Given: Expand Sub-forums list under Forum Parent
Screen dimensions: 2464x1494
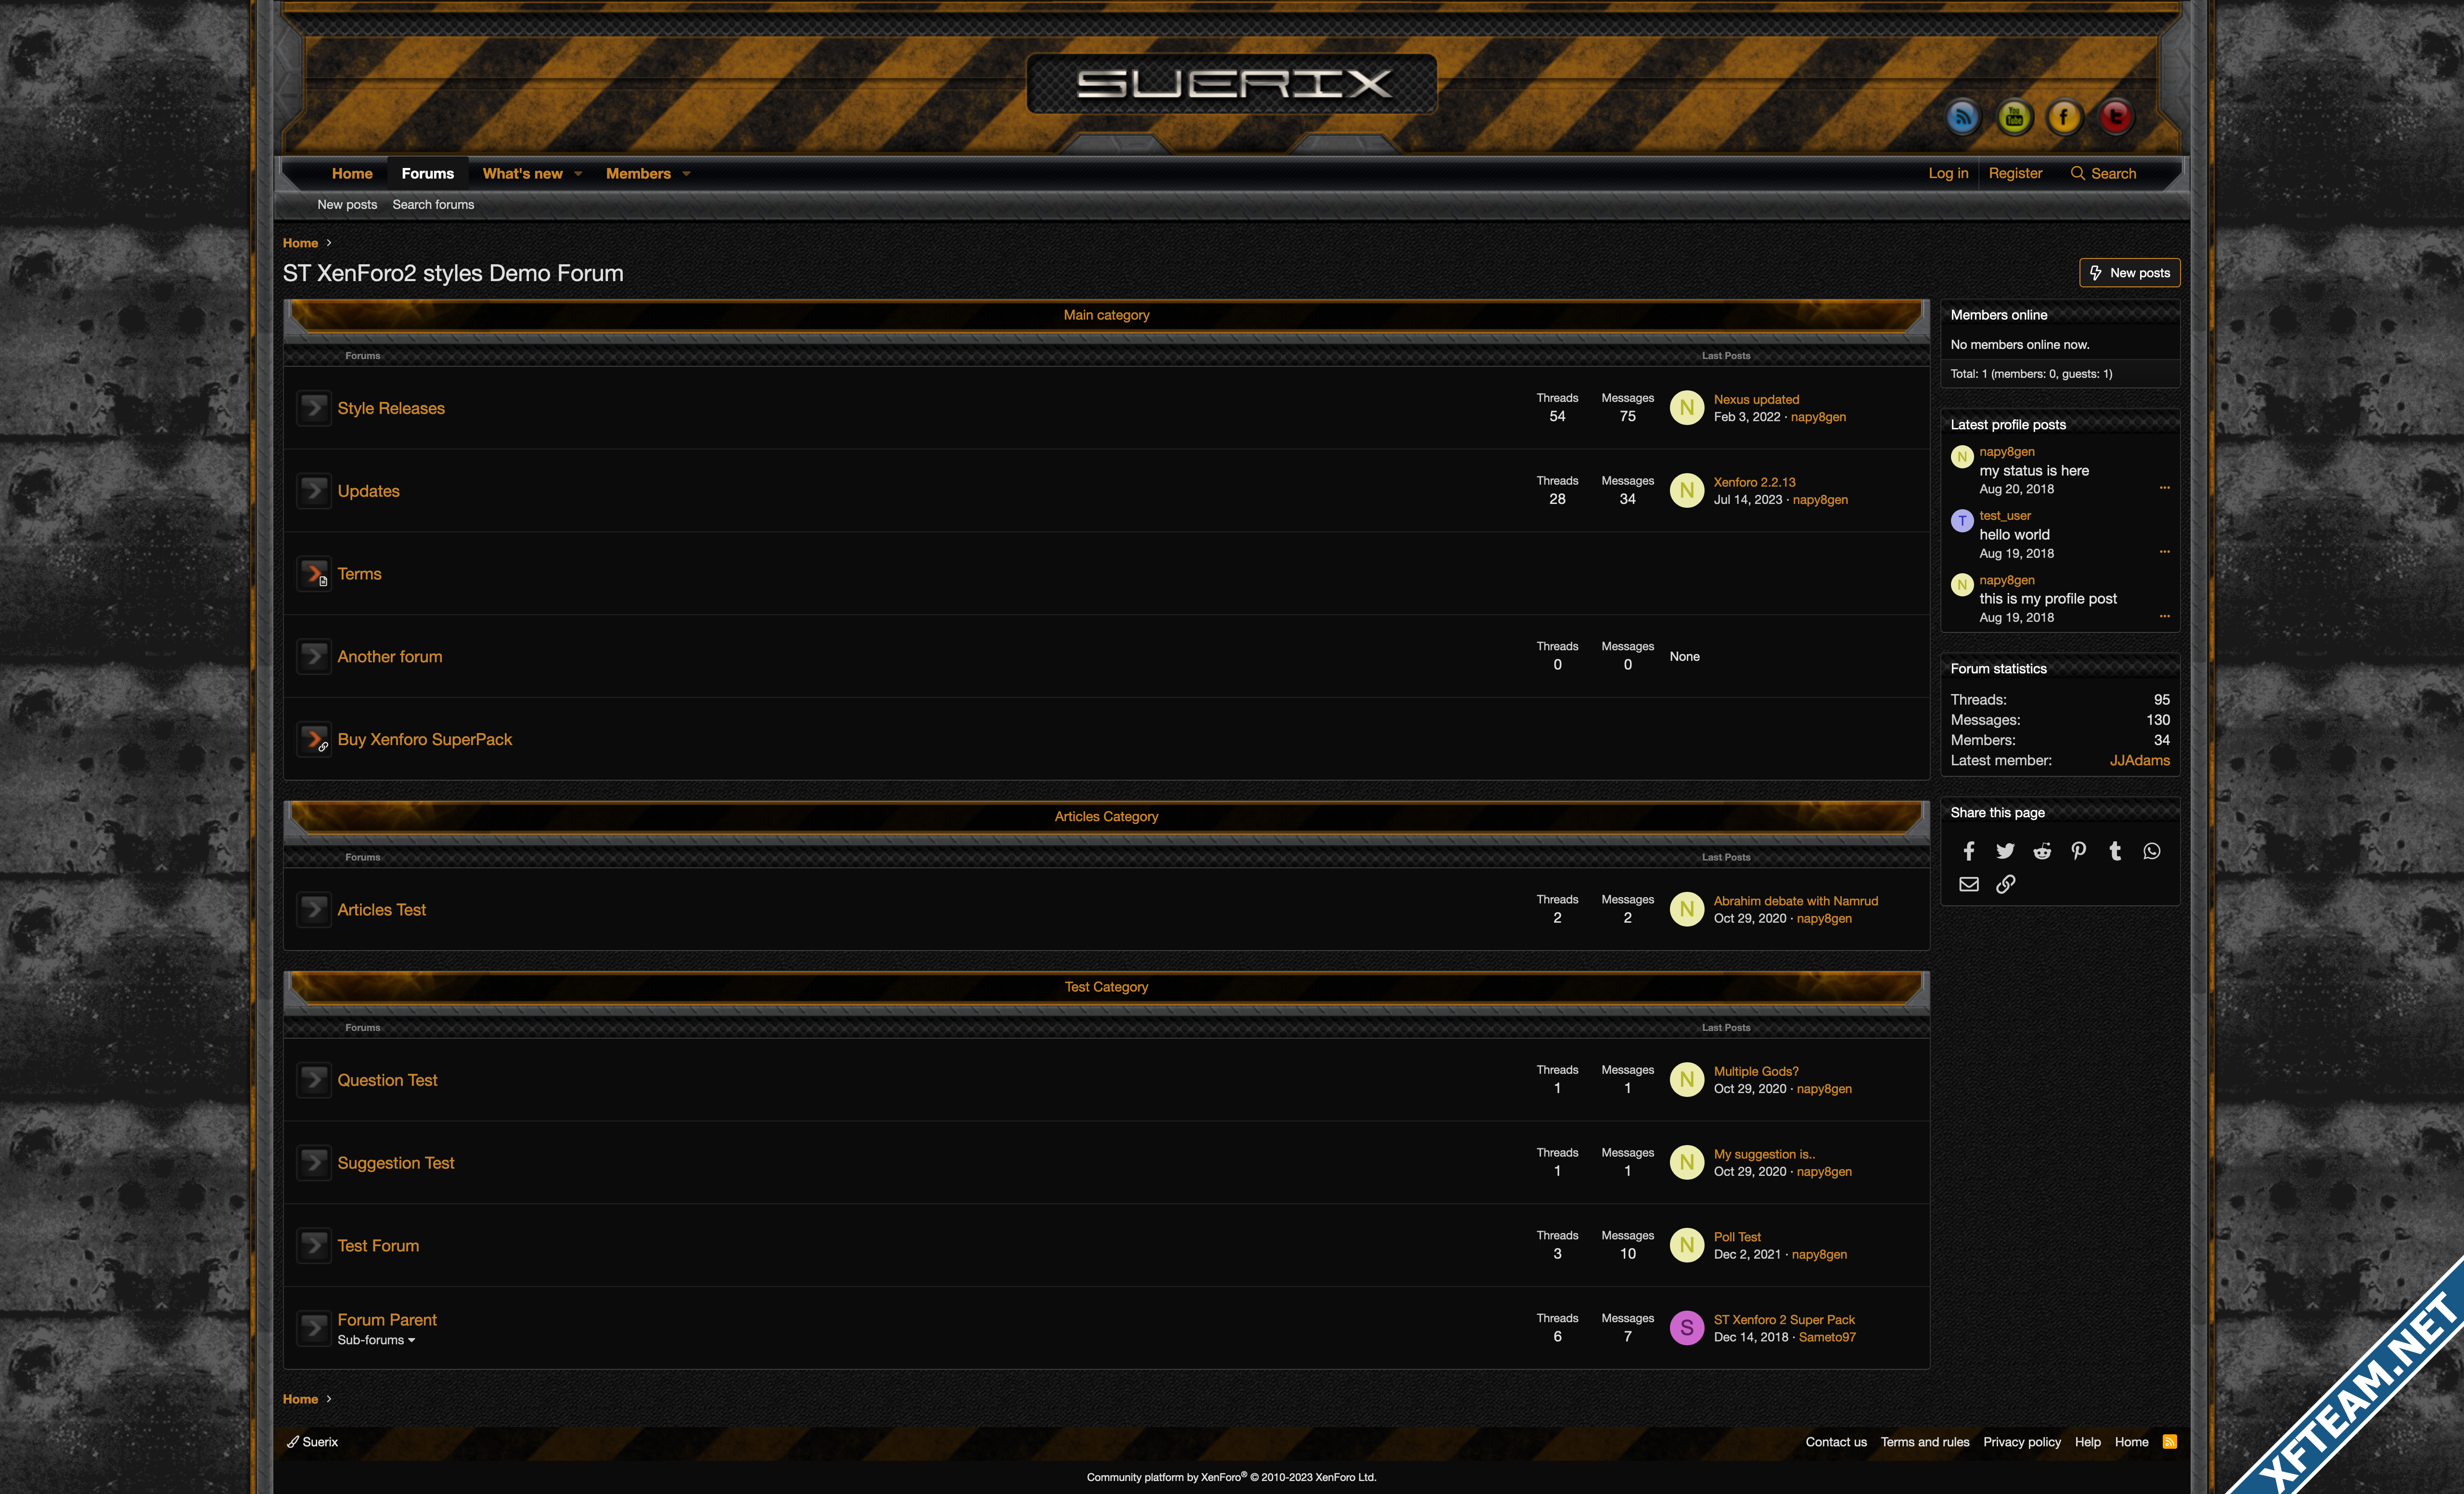Looking at the screenshot, I should click(376, 1340).
